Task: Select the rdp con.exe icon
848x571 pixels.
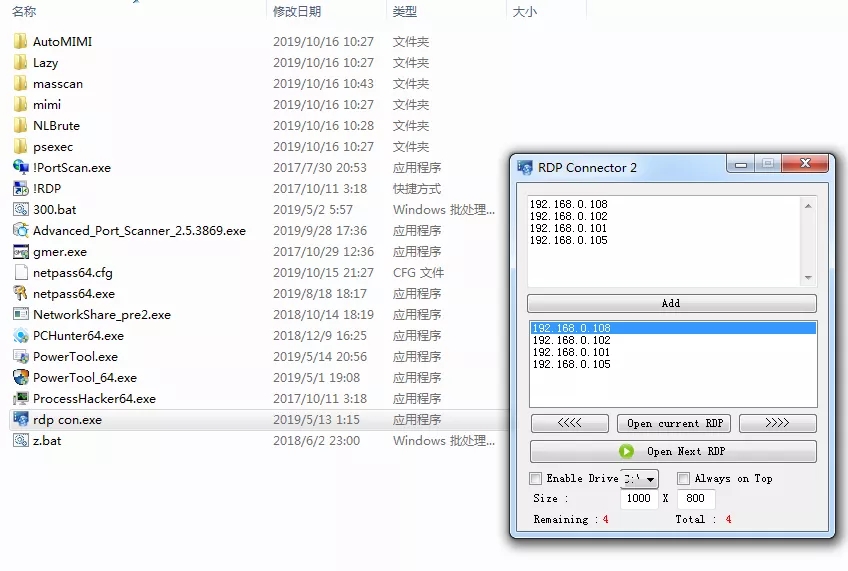Action: click(x=21, y=420)
